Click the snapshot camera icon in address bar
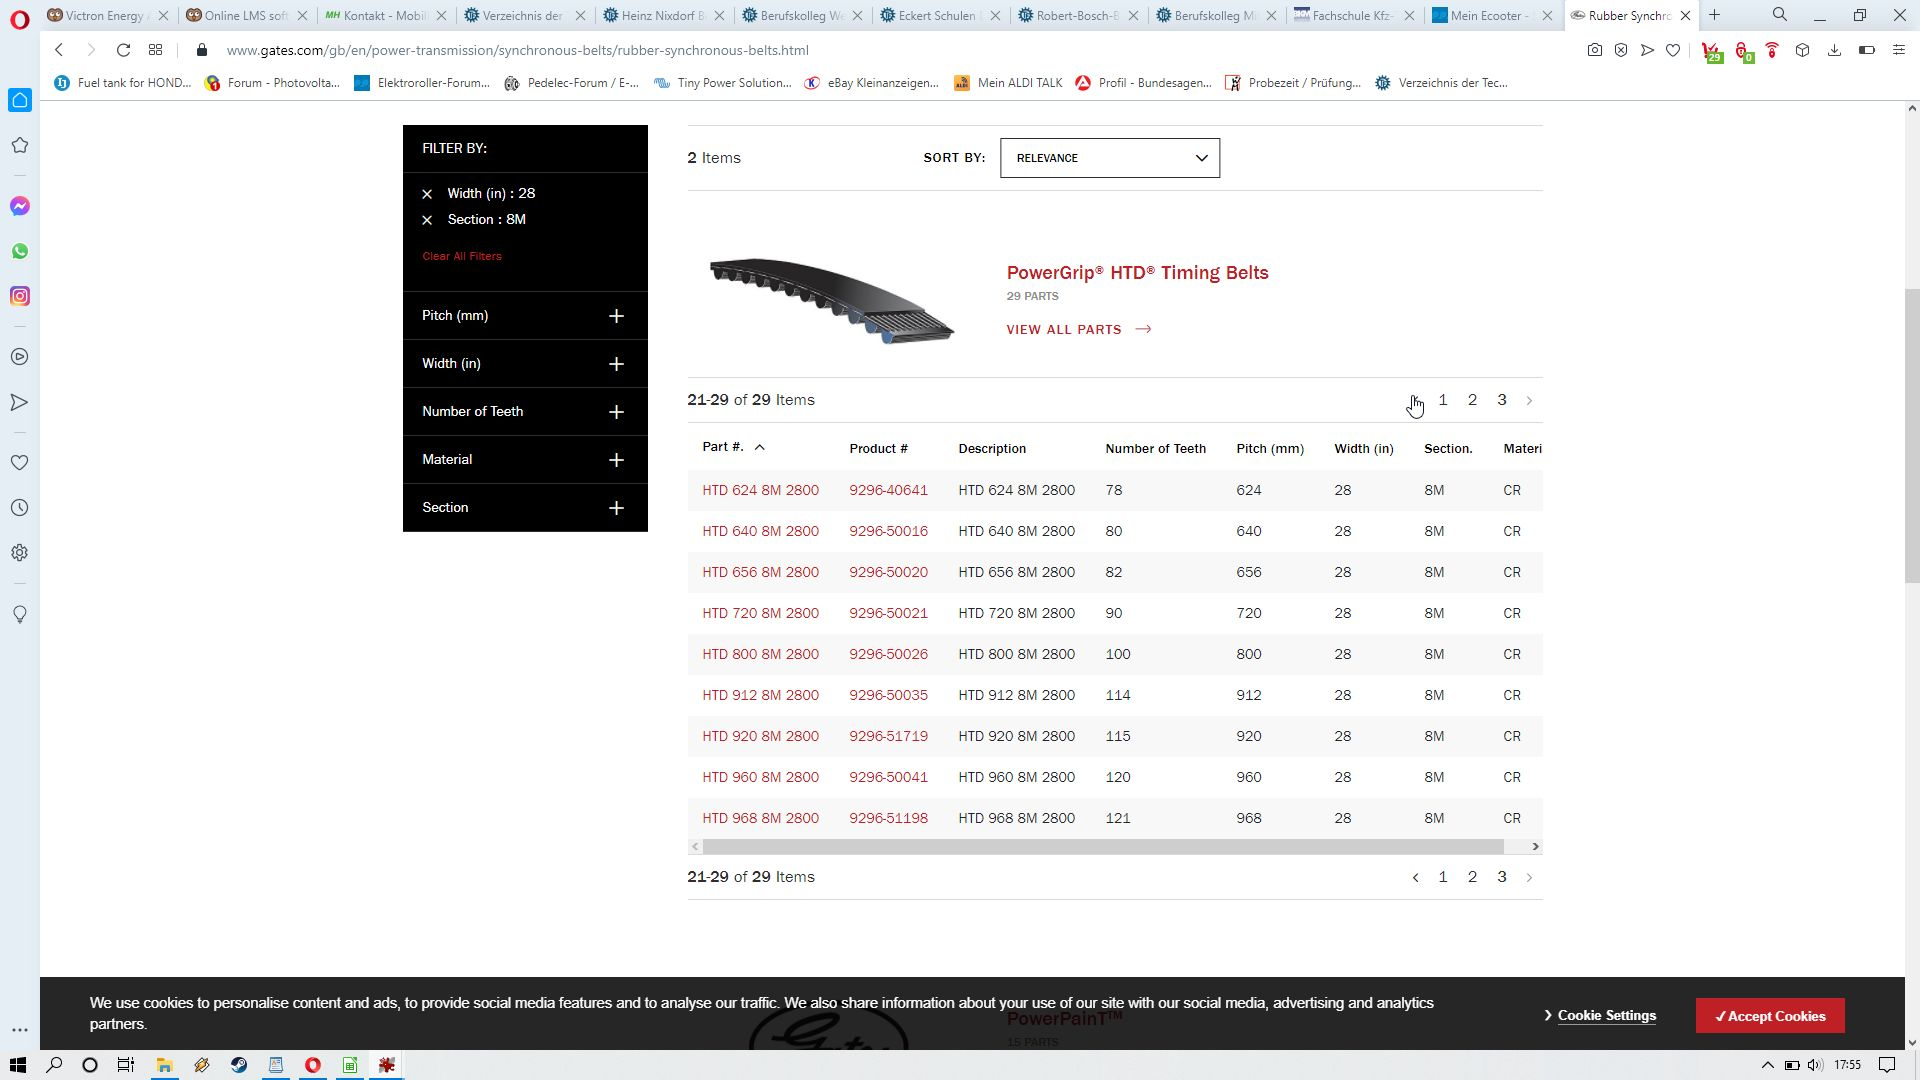This screenshot has width=1920, height=1080. coord(1594,50)
